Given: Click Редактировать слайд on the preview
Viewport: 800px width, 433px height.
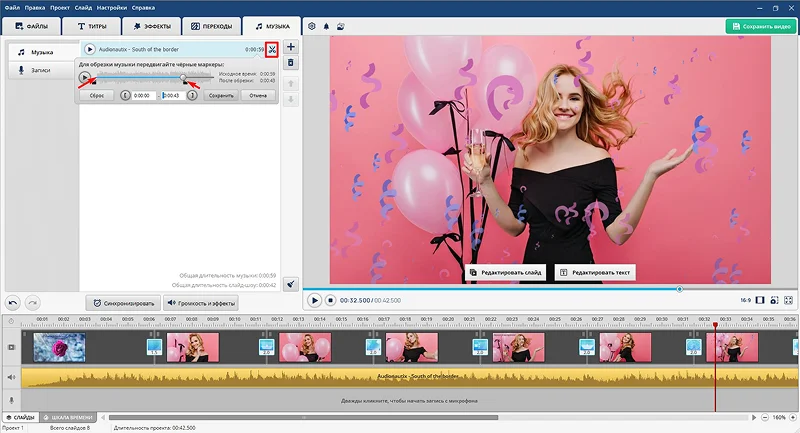Looking at the screenshot, I should click(x=506, y=272).
